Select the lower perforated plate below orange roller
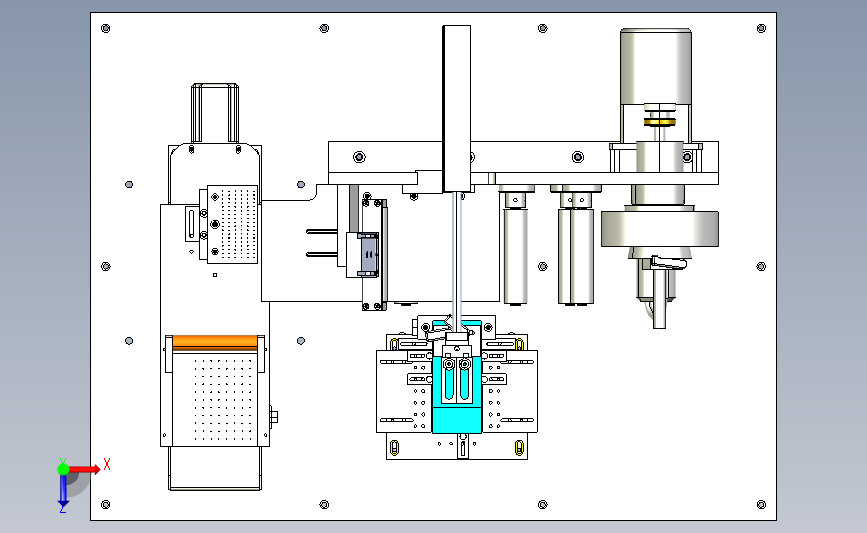This screenshot has height=533, width=867. pos(215,398)
